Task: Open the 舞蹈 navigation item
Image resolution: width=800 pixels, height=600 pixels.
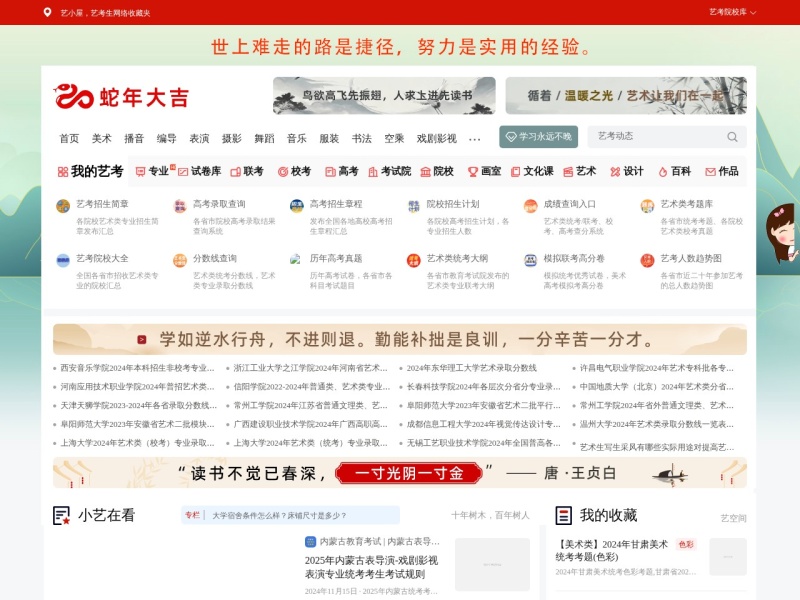Action: 264,138
